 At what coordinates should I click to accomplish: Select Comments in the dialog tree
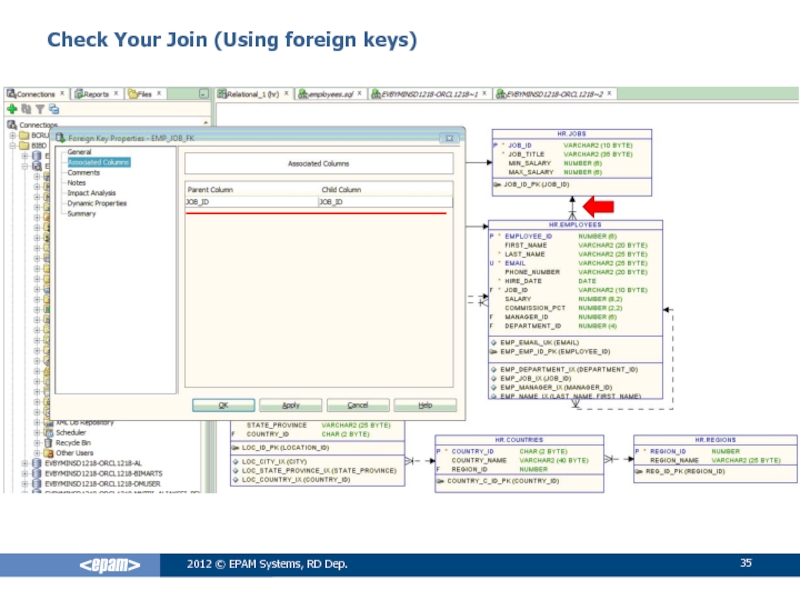(x=84, y=172)
